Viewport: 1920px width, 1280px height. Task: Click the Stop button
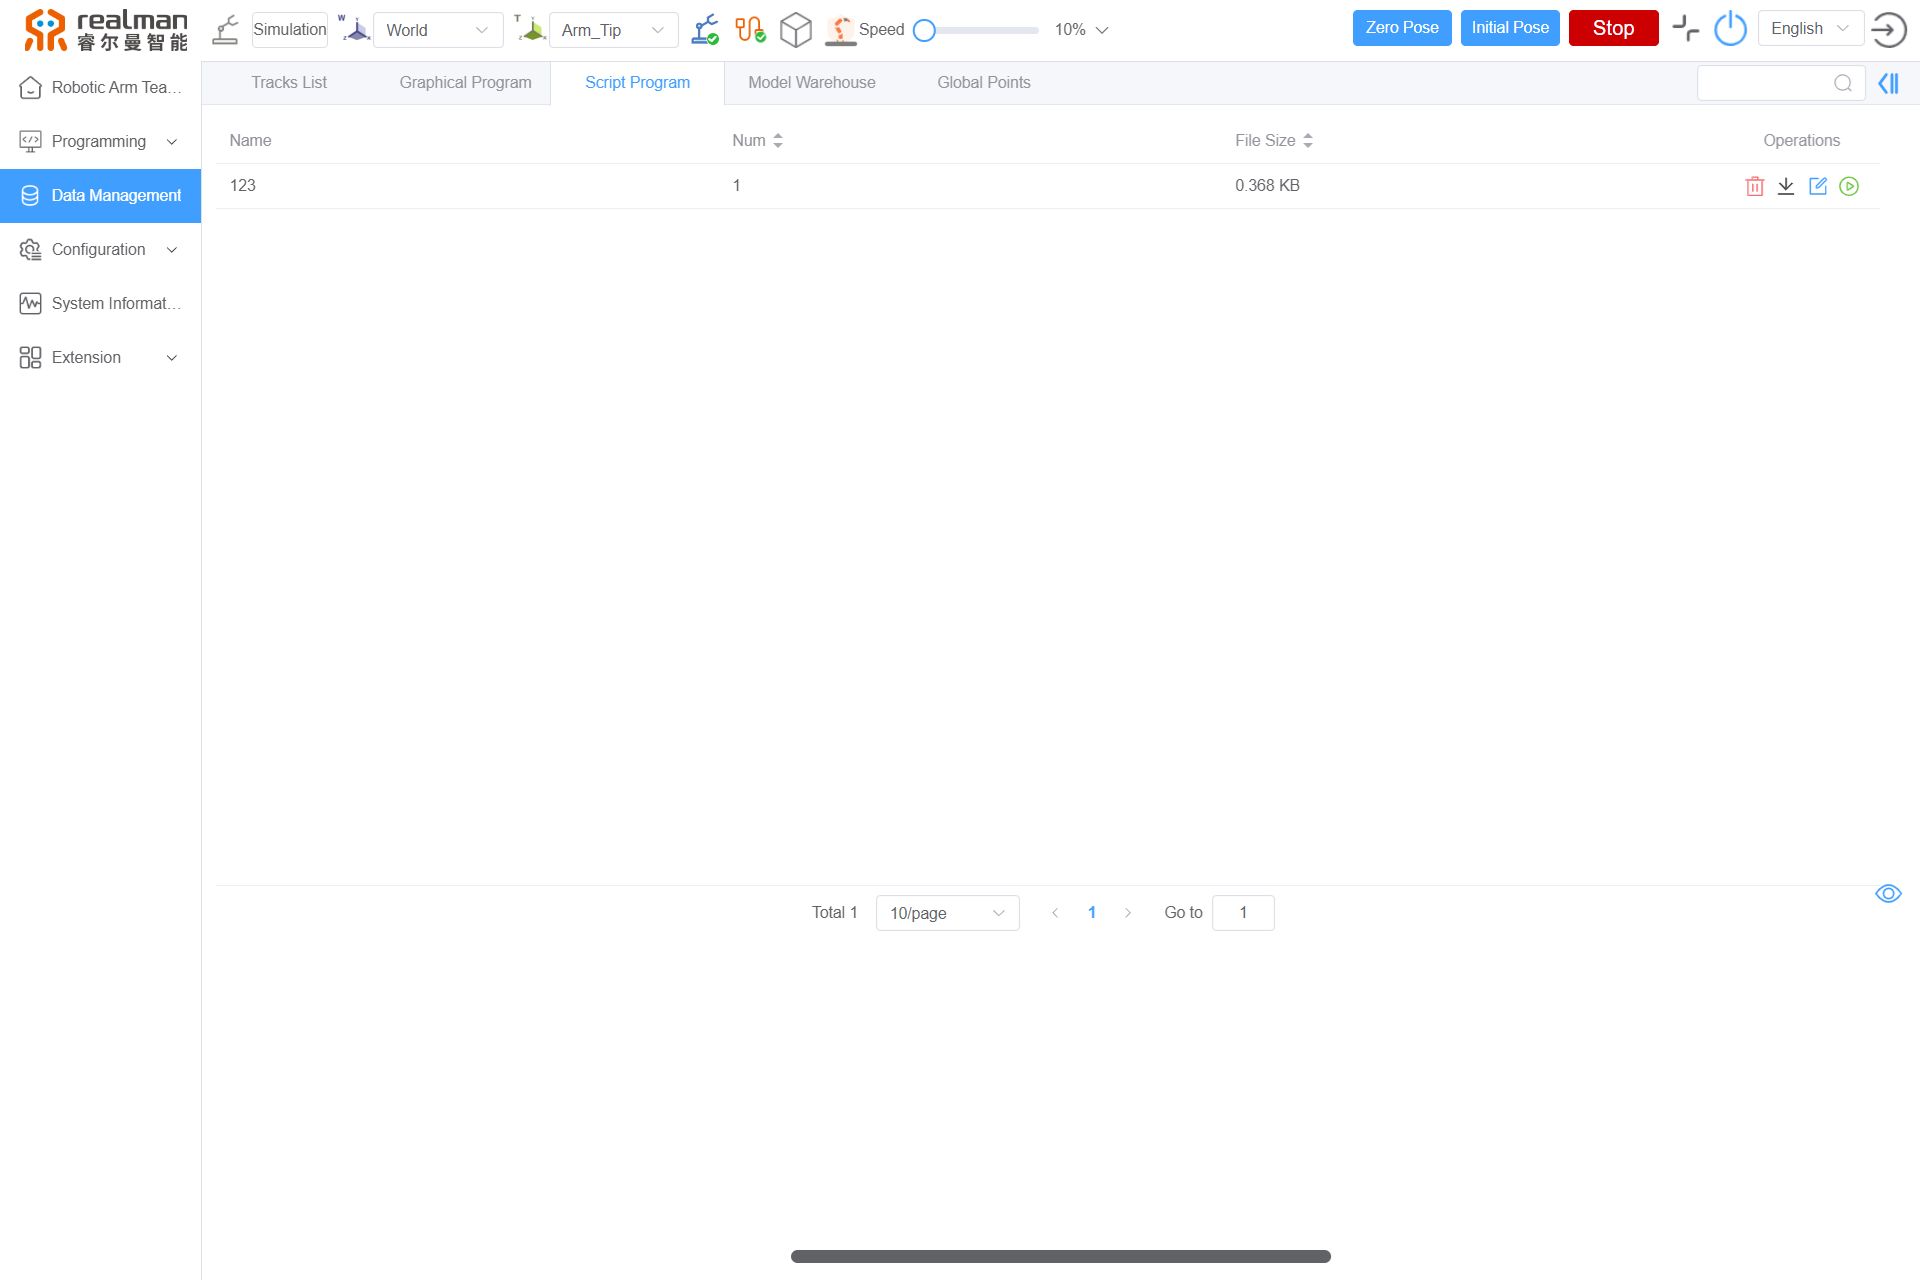click(x=1611, y=29)
